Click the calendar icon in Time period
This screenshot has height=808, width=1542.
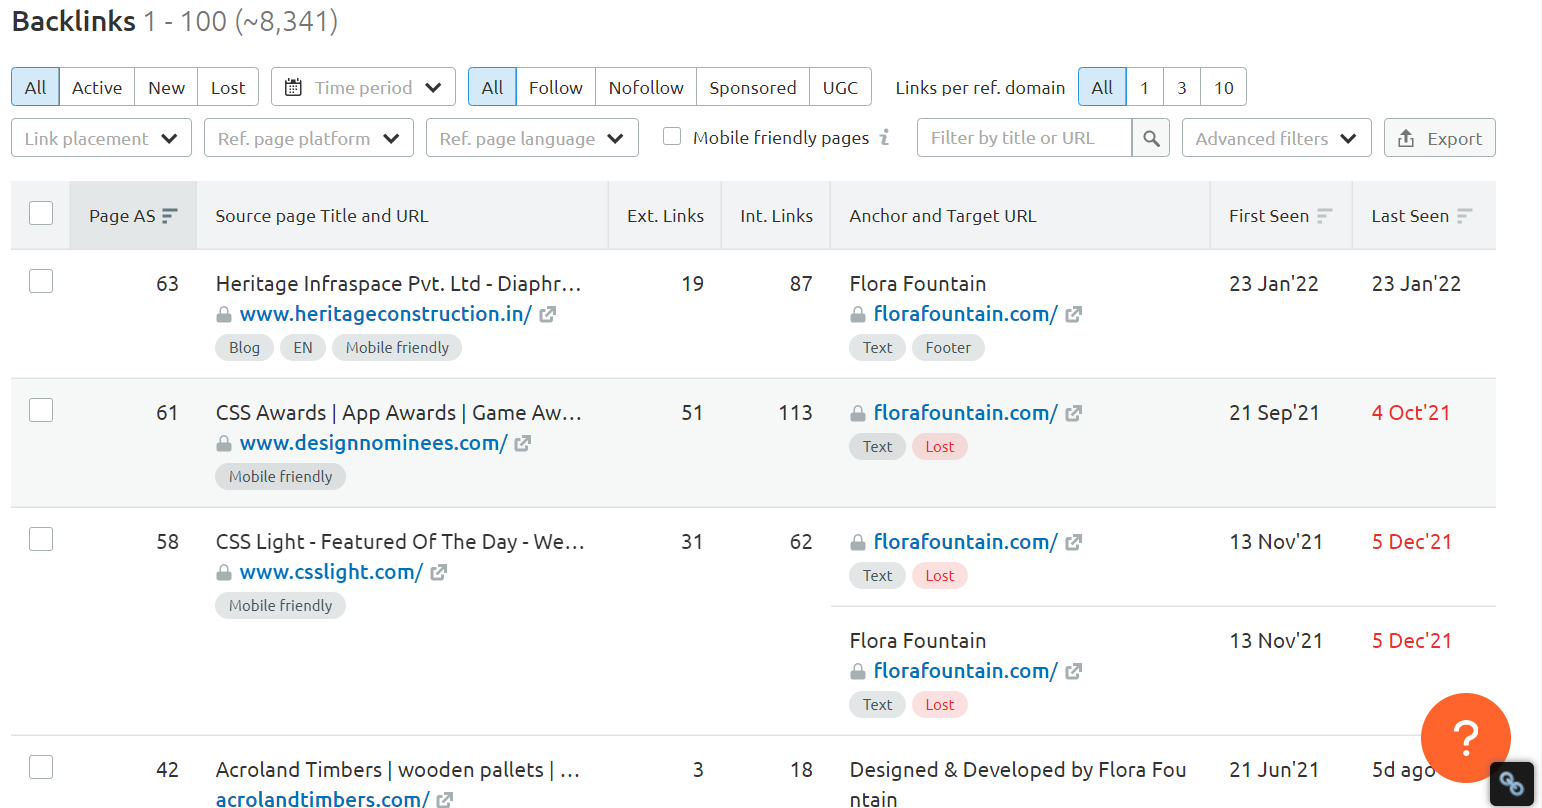pos(293,87)
